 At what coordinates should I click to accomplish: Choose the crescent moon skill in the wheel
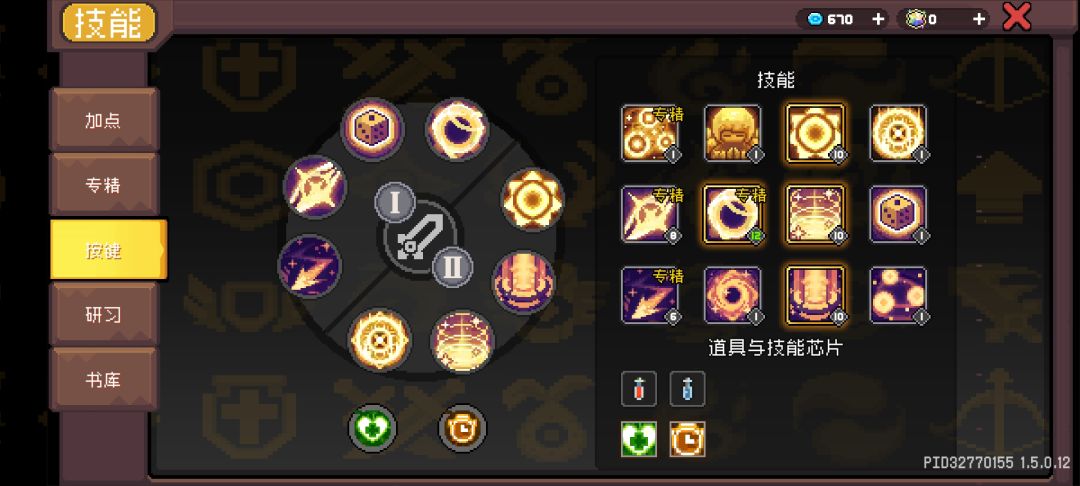(457, 129)
